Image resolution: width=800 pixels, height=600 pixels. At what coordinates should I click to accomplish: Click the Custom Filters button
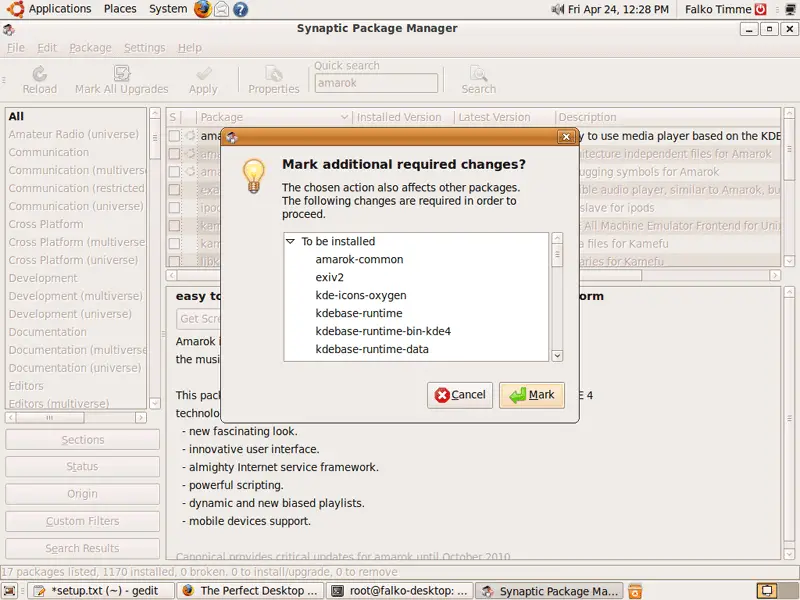(83, 521)
